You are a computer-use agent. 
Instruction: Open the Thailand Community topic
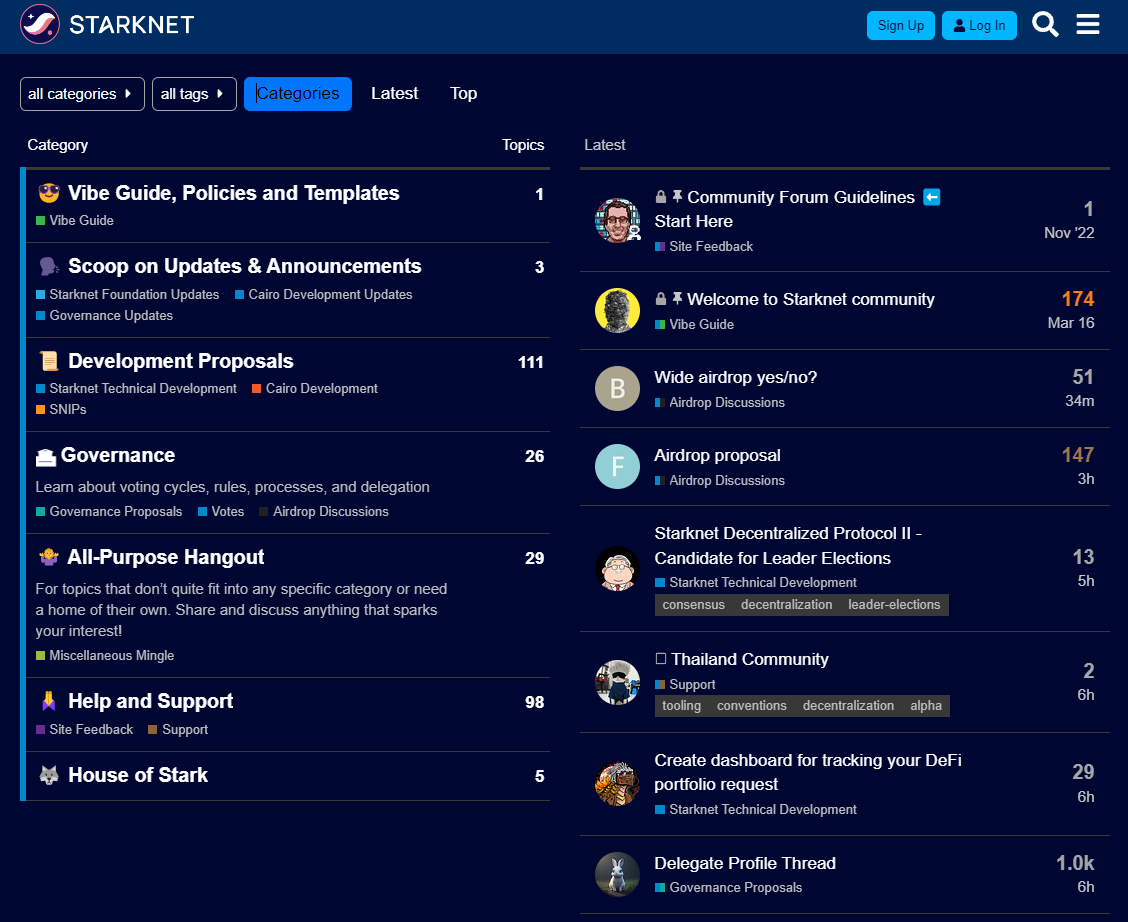[750, 659]
